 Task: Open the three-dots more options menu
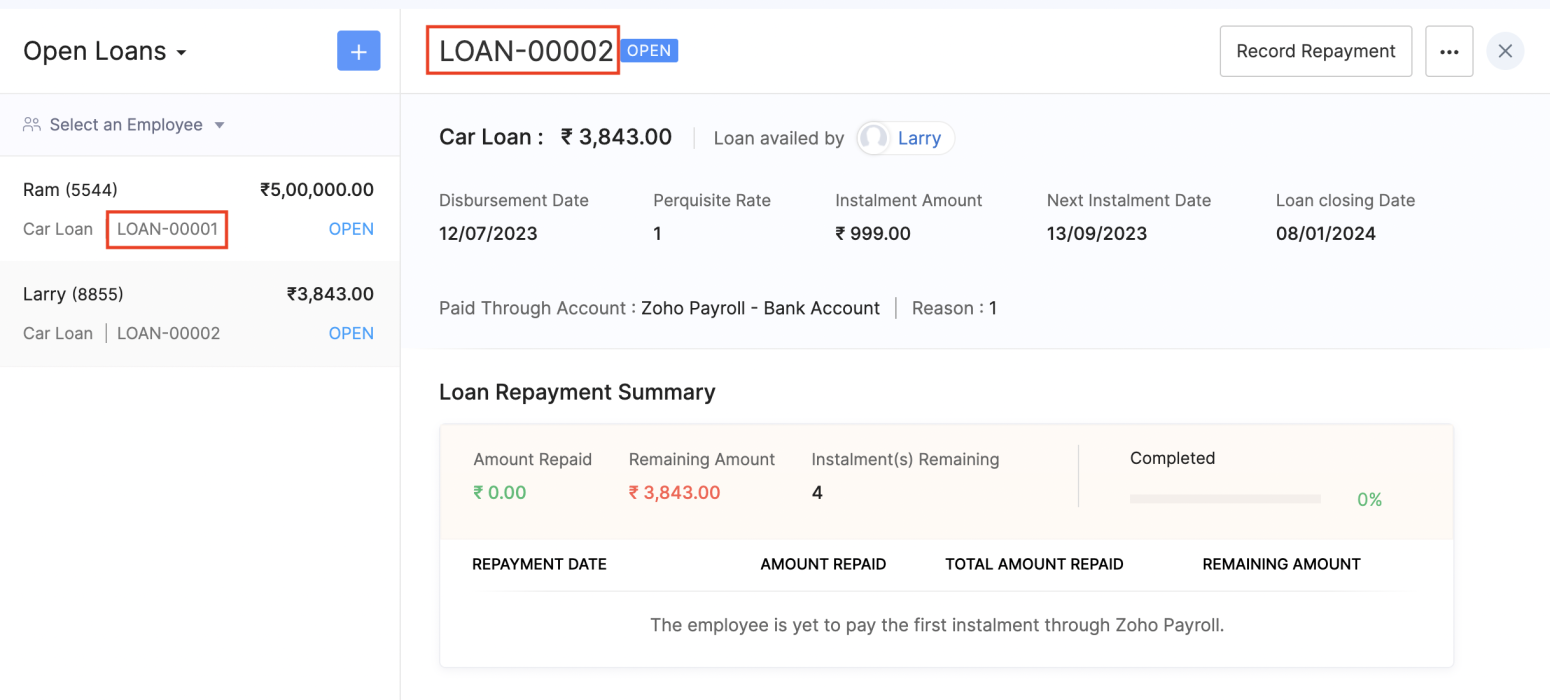tap(1449, 51)
